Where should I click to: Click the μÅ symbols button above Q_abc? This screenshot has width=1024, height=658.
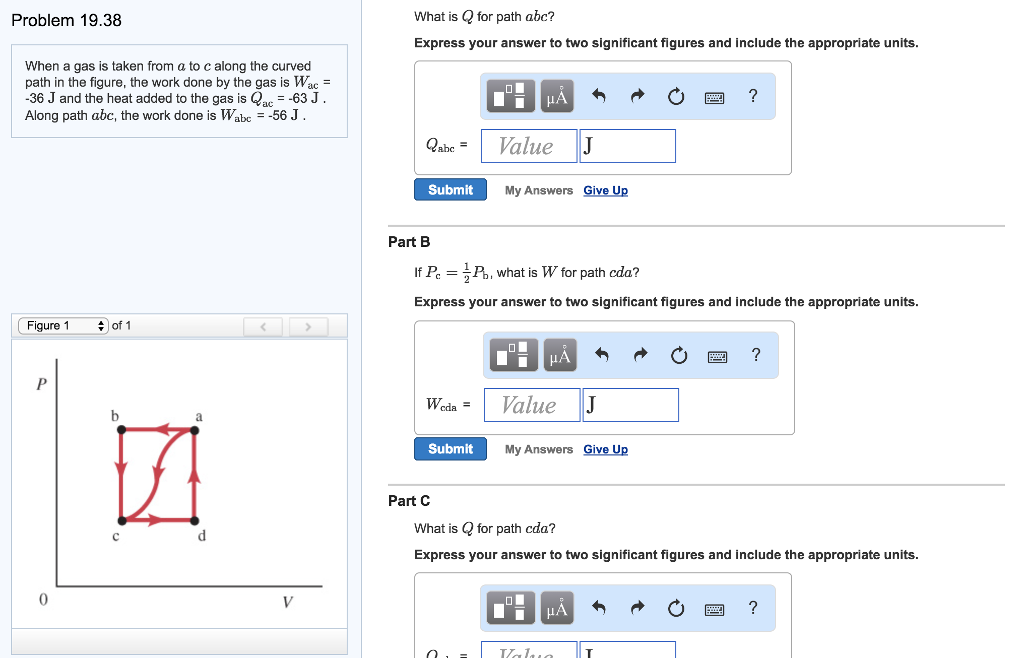(x=556, y=96)
